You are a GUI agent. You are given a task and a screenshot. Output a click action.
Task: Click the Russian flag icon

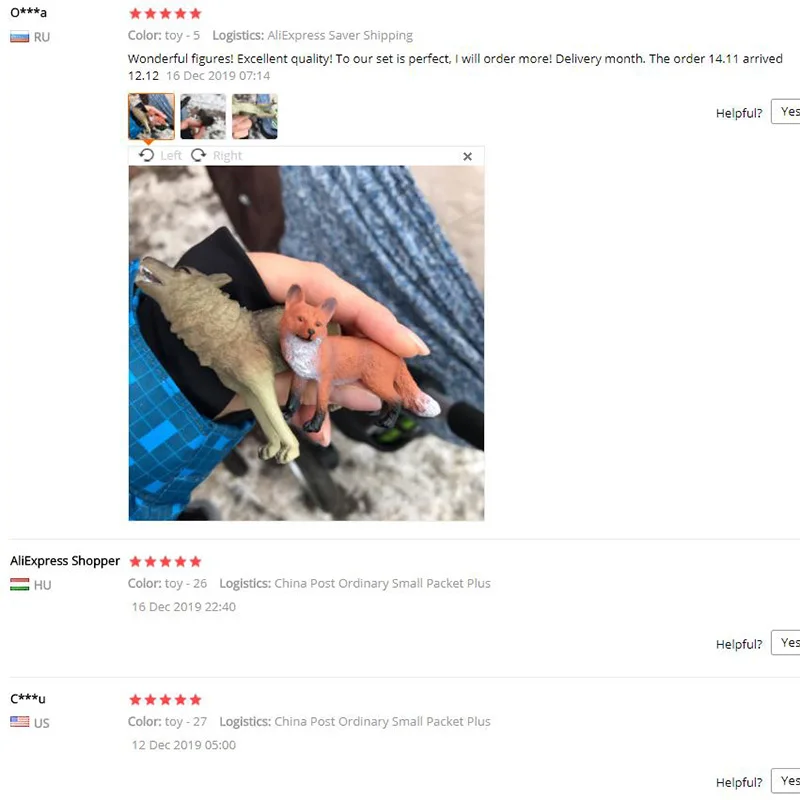[x=19, y=37]
